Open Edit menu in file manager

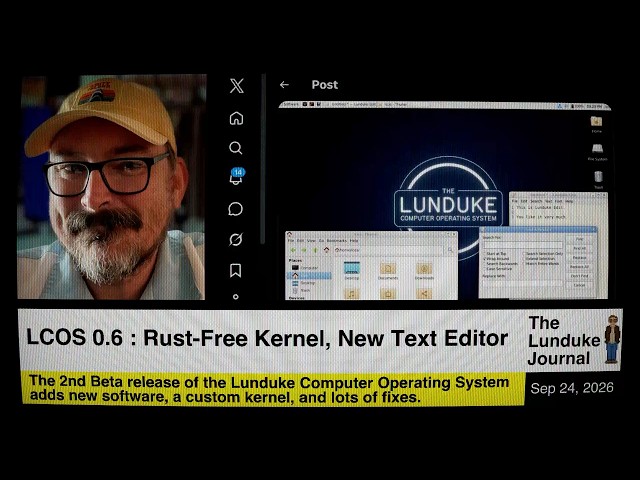tap(299, 240)
